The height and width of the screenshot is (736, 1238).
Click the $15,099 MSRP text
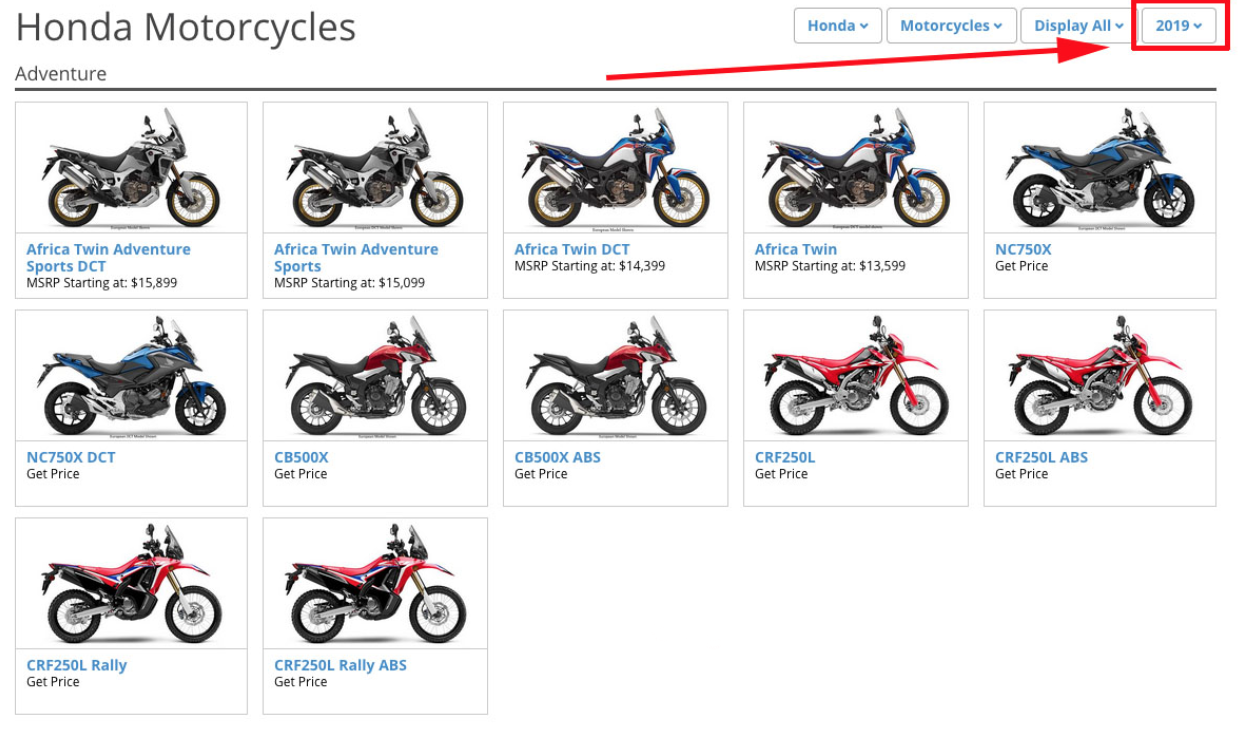point(350,283)
